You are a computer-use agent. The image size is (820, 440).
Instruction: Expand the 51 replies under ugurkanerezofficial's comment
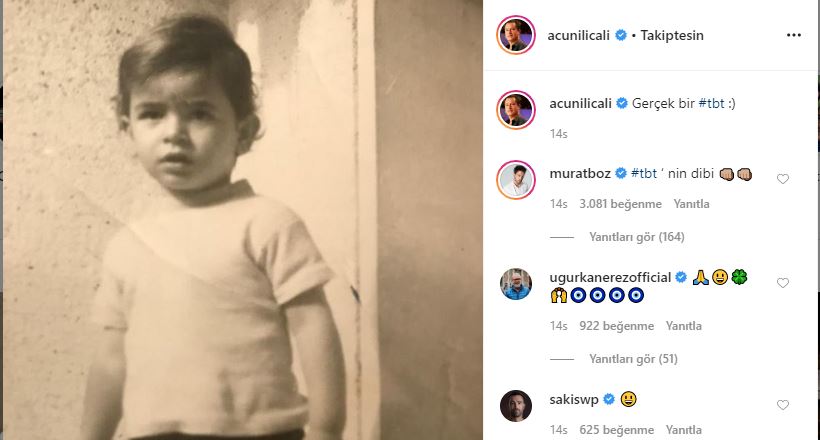pyautogui.click(x=633, y=359)
